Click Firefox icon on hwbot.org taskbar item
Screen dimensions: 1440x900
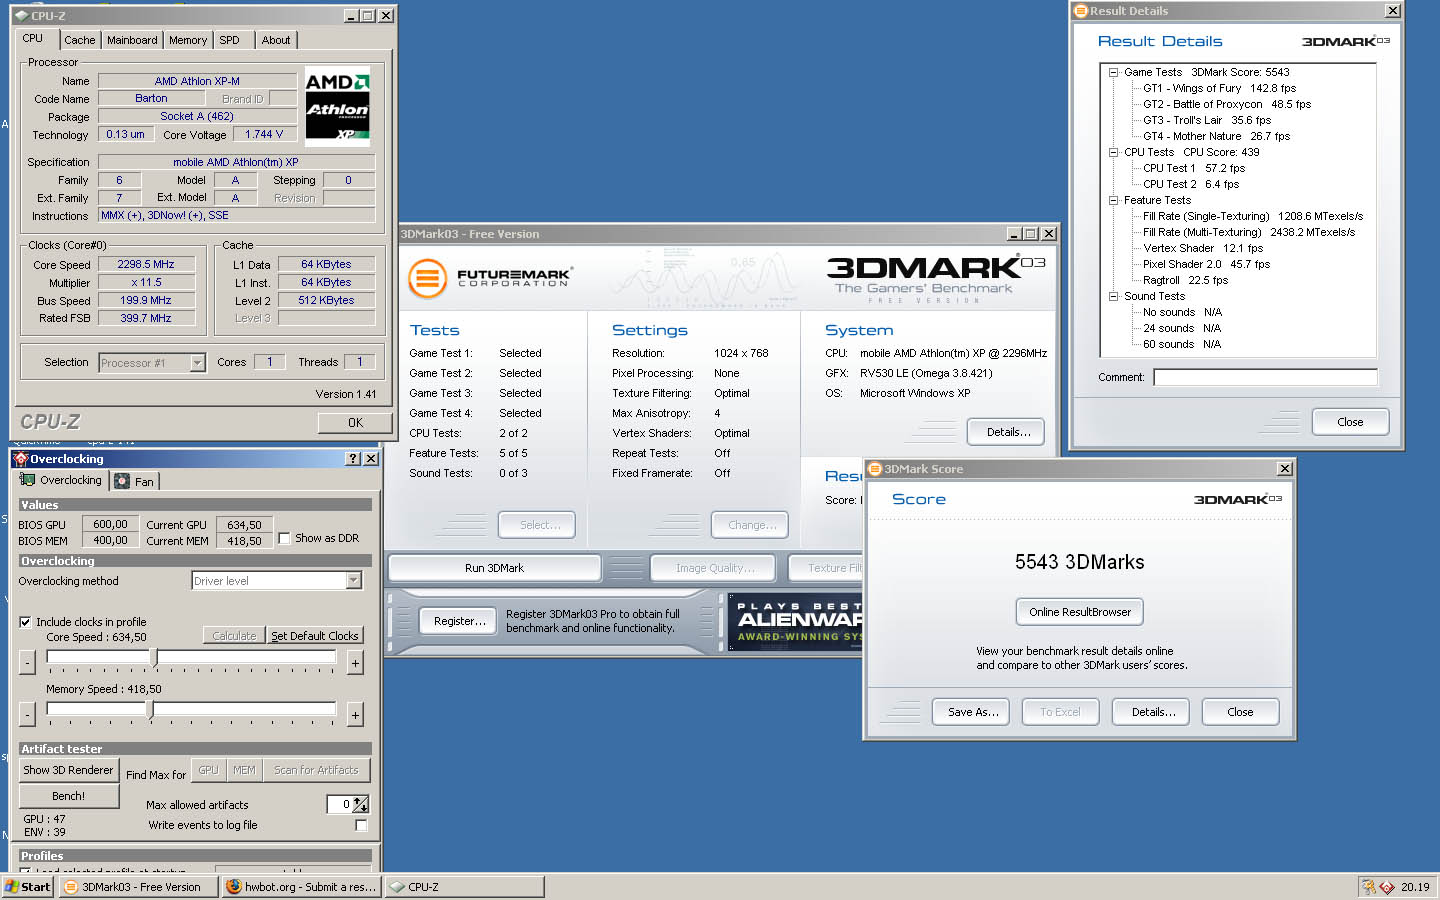coord(234,887)
